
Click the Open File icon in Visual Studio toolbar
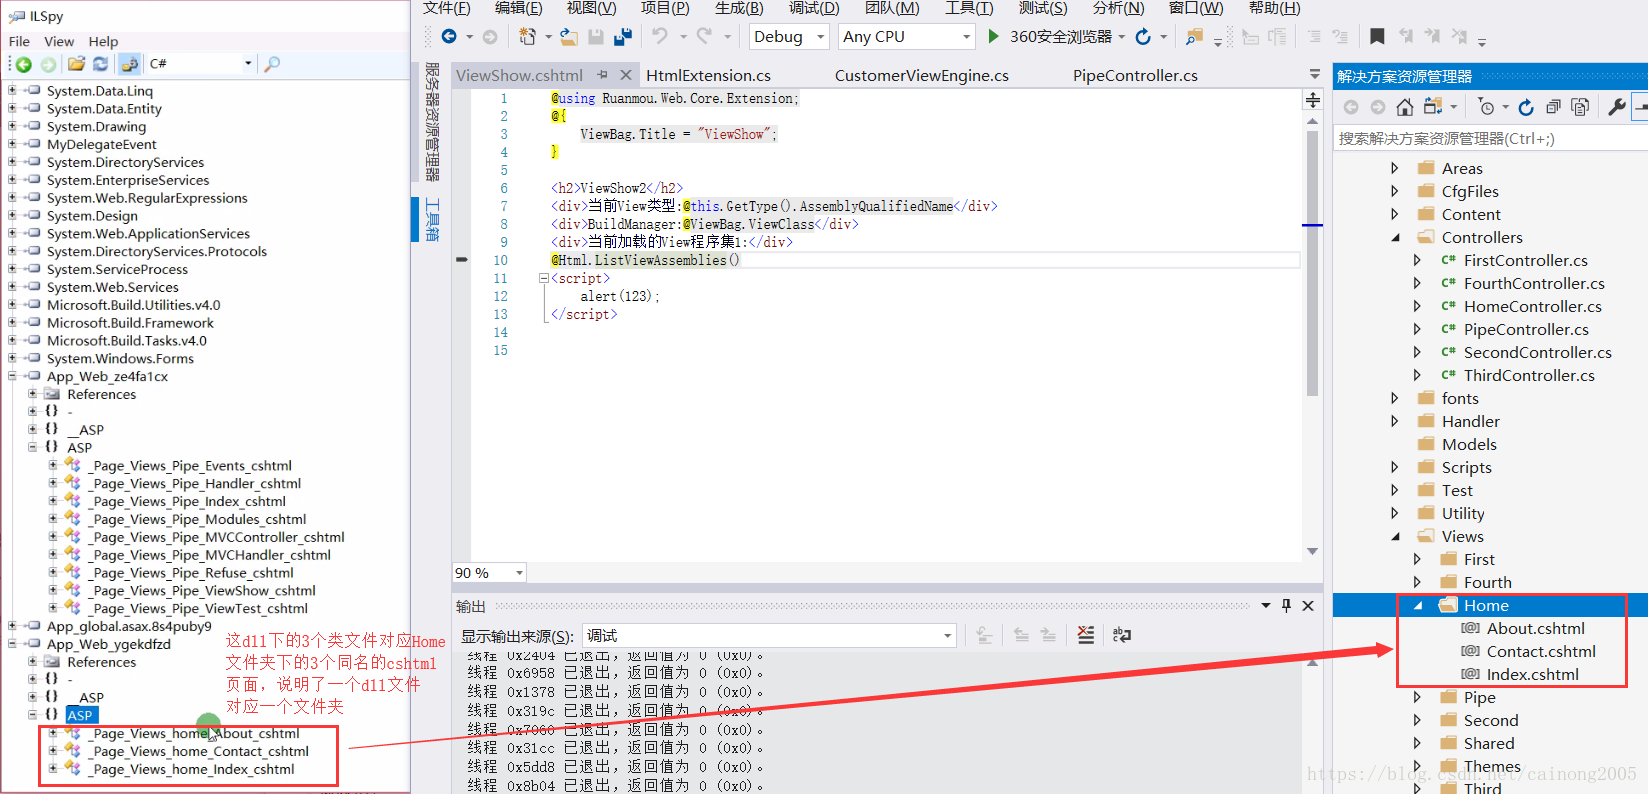click(x=568, y=36)
